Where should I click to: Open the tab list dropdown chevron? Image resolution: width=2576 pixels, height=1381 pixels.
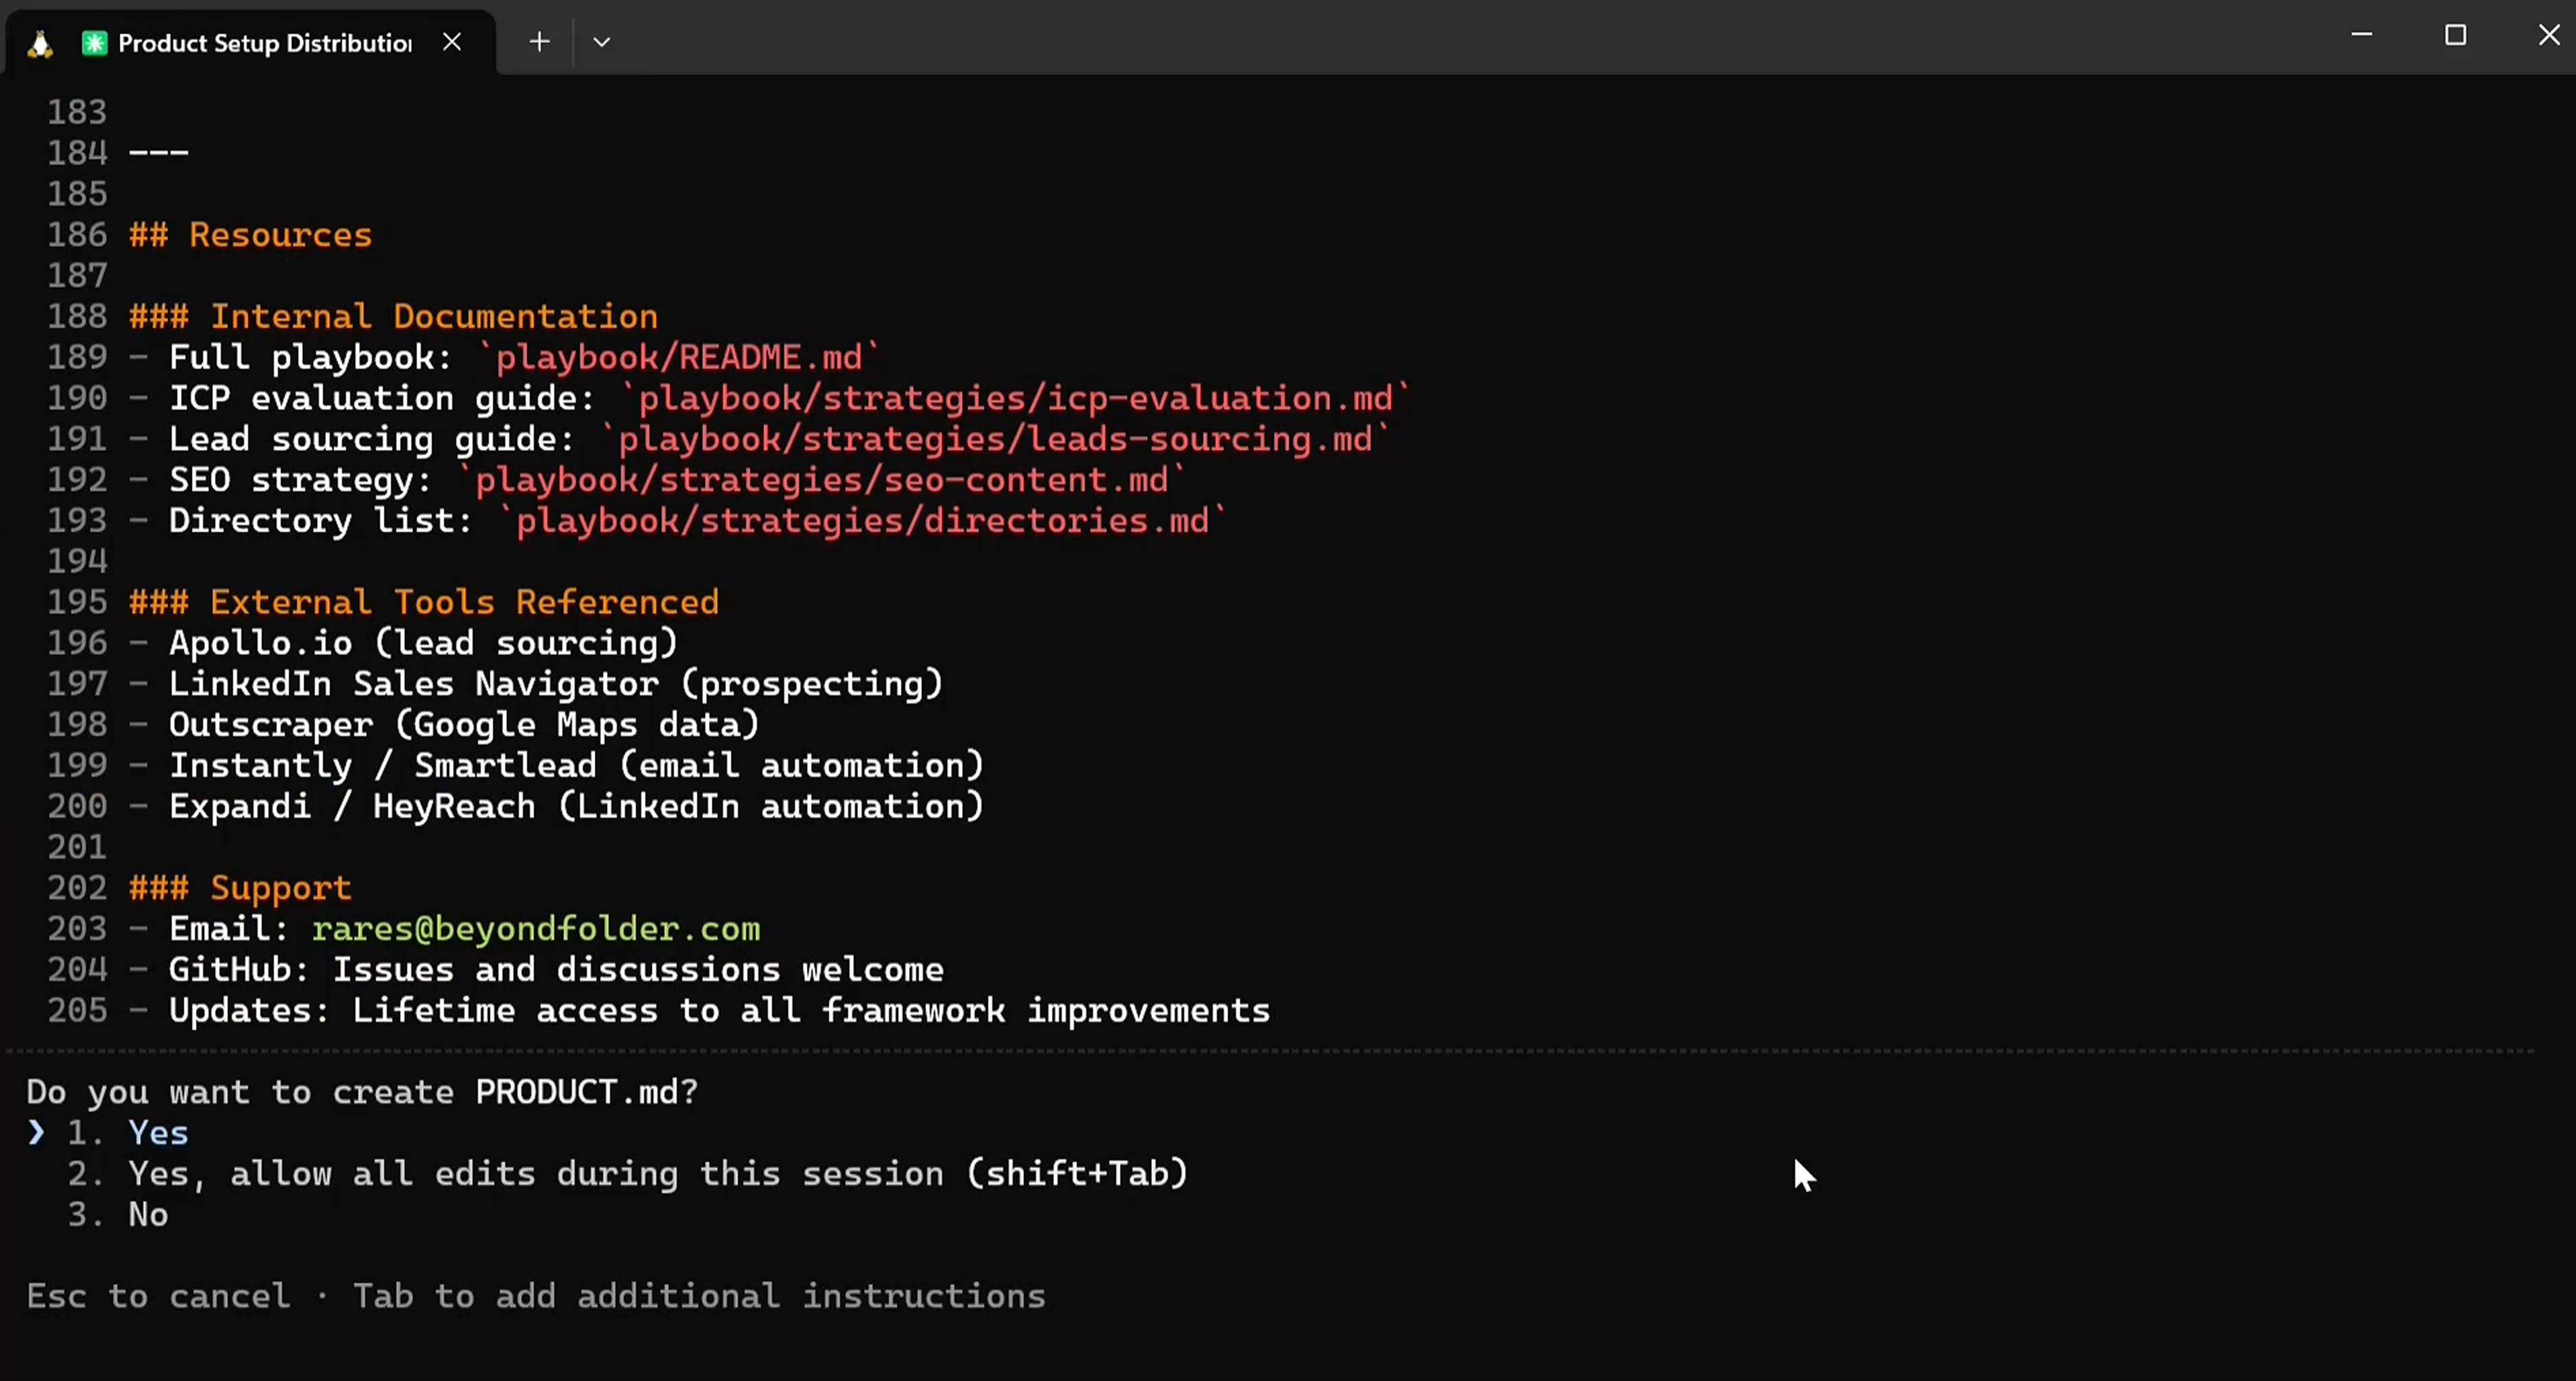pos(602,42)
